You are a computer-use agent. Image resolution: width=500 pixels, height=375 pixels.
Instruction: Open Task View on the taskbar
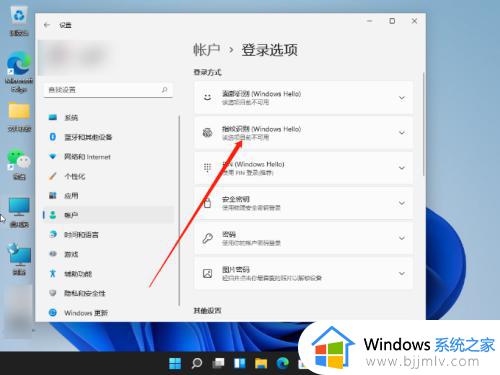pos(218,363)
